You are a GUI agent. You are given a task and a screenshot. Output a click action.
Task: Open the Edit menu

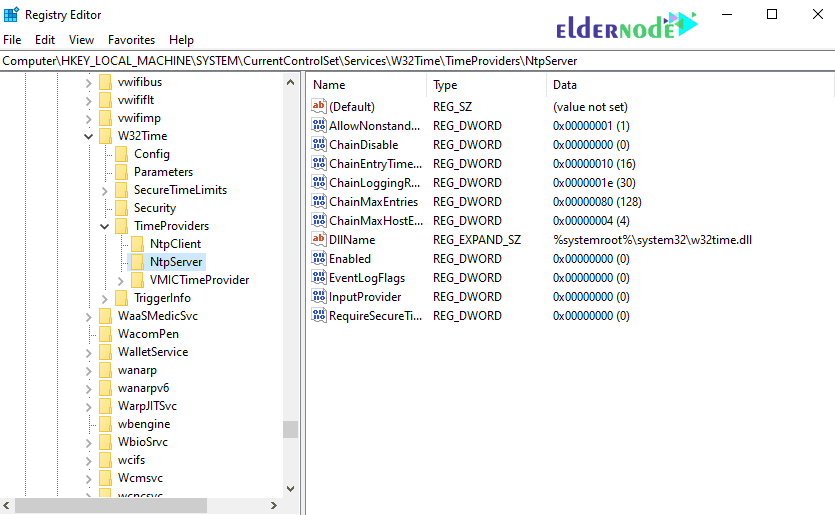point(45,40)
